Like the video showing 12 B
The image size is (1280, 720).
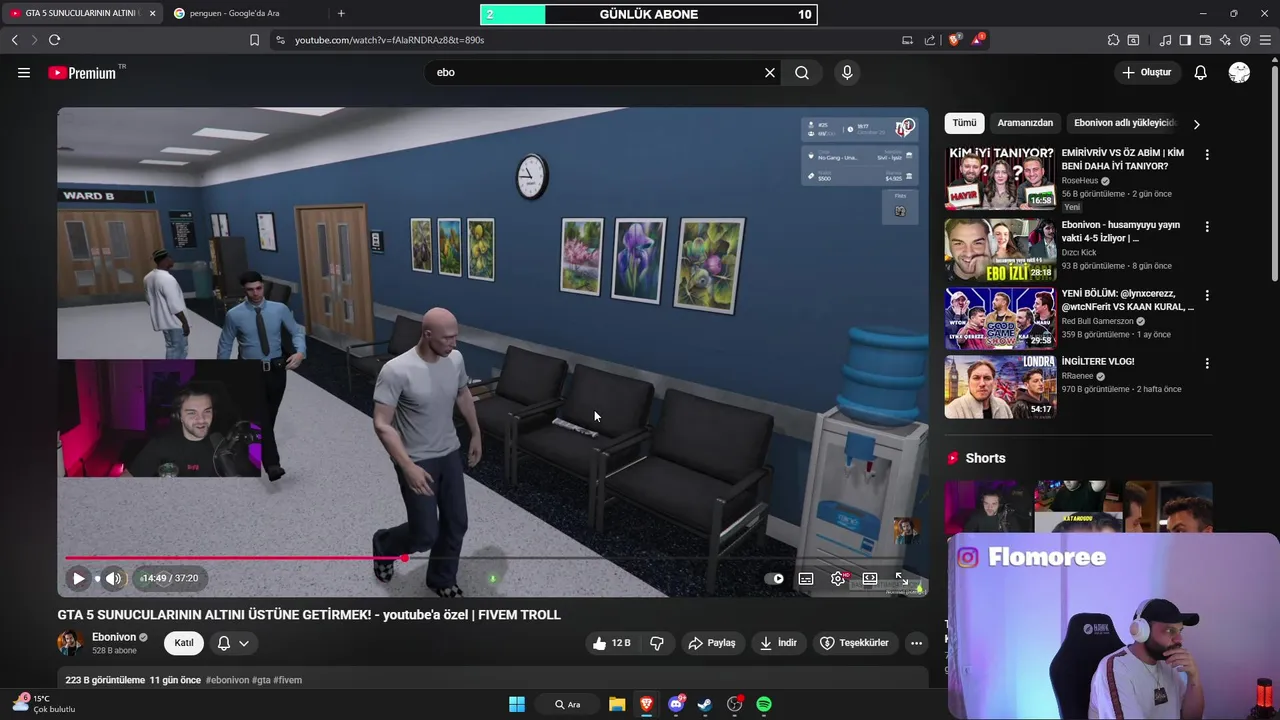pyautogui.click(x=611, y=643)
